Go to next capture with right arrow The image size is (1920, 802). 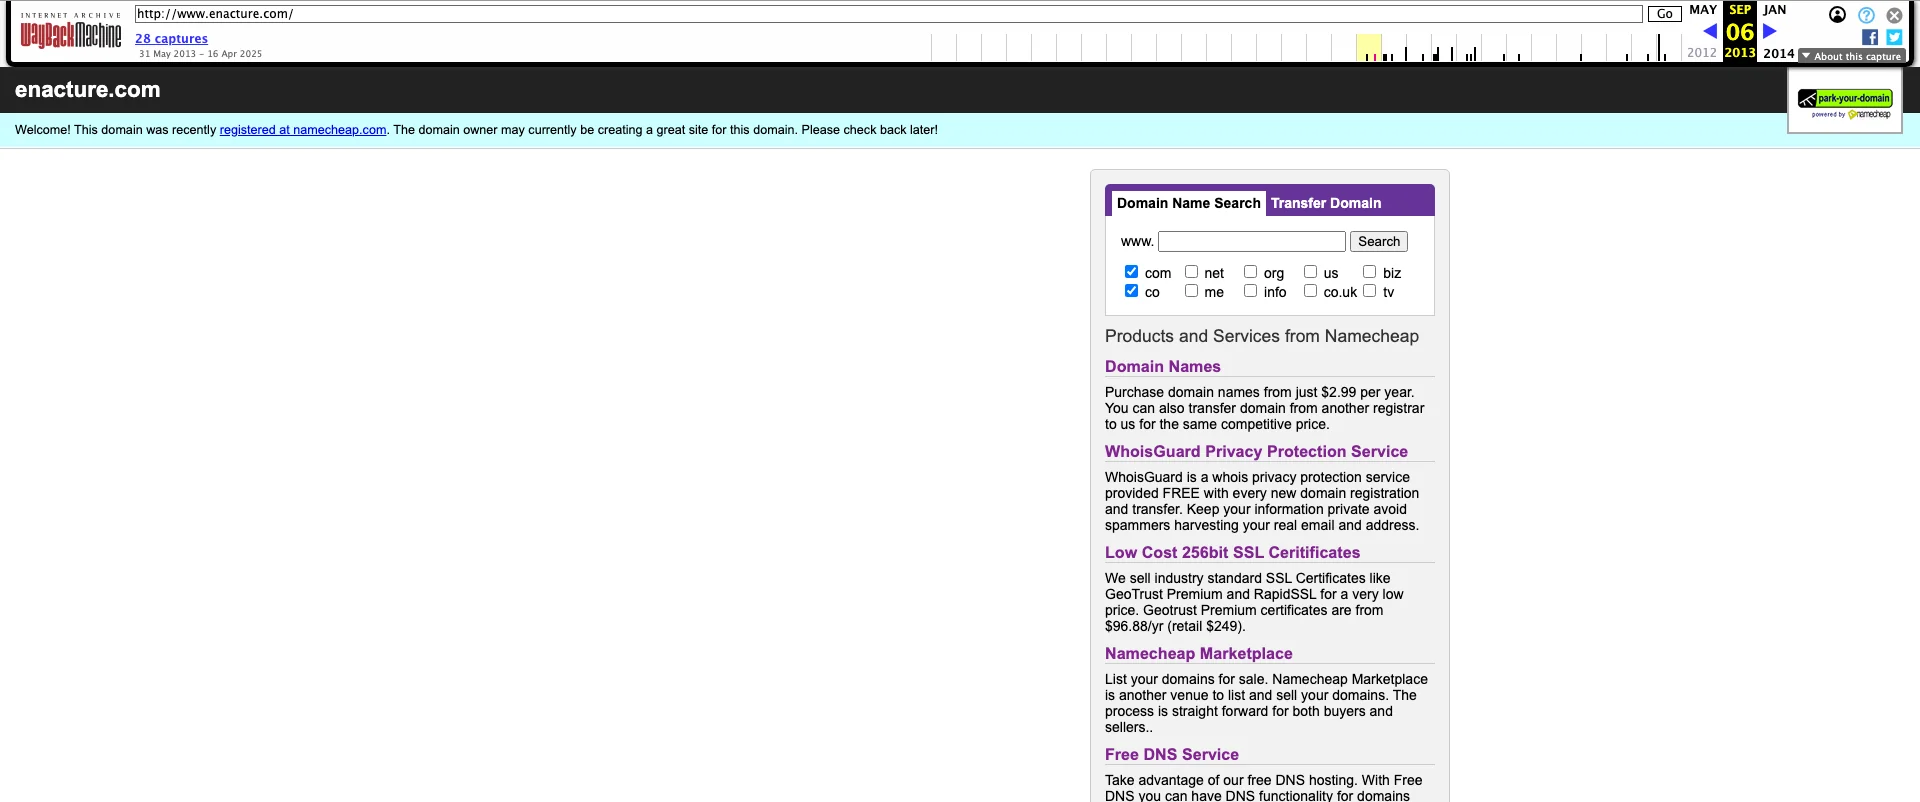click(x=1769, y=31)
